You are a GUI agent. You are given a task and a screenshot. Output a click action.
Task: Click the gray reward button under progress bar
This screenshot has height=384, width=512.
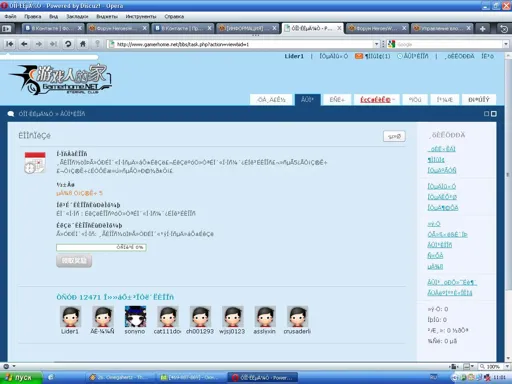click(74, 261)
